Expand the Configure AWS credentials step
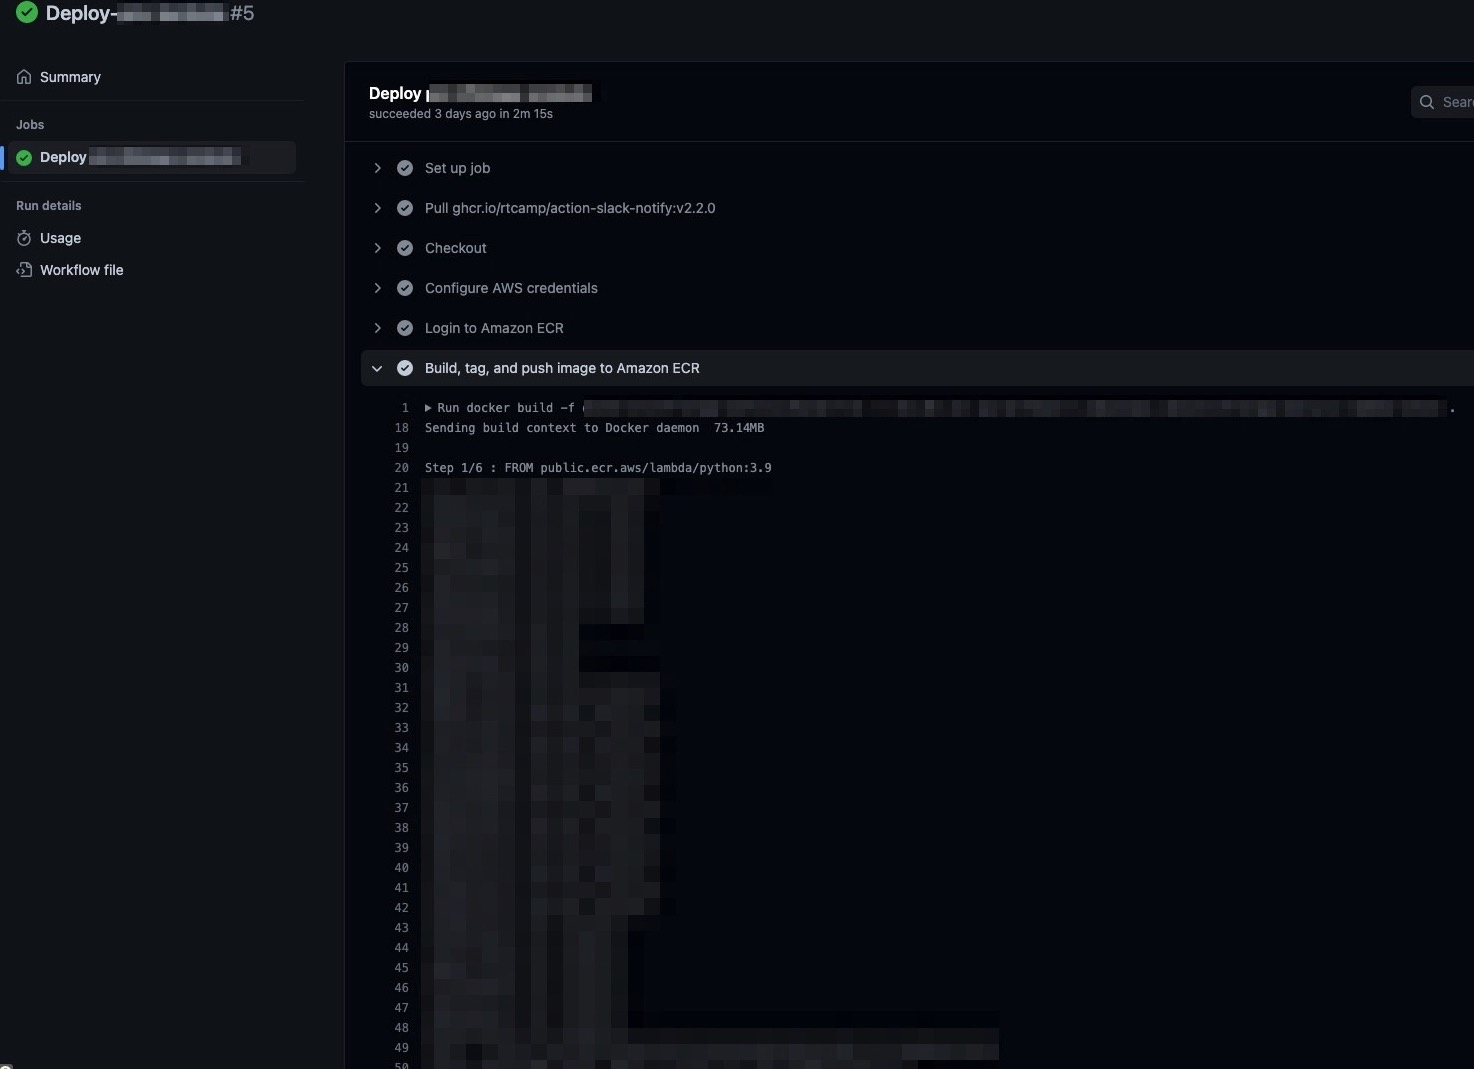 tap(377, 288)
